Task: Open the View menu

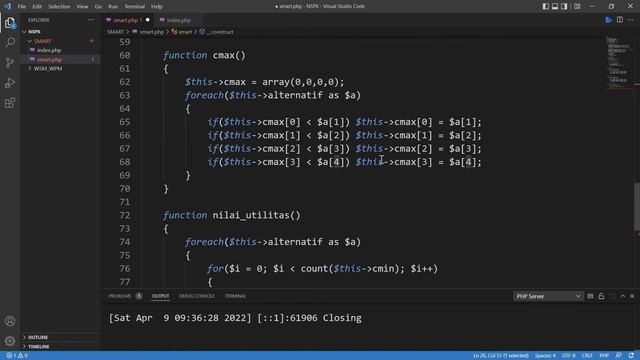Action: point(82,7)
